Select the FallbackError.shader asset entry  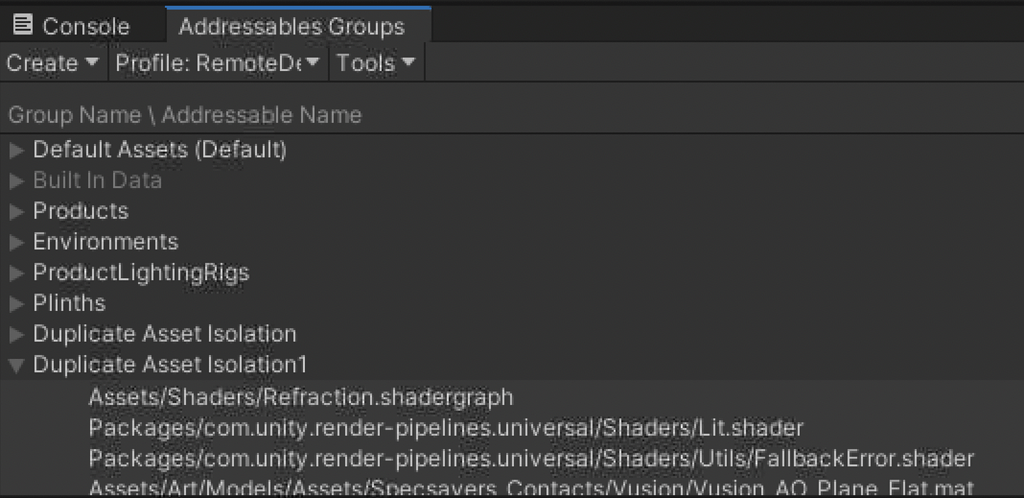tap(530, 459)
